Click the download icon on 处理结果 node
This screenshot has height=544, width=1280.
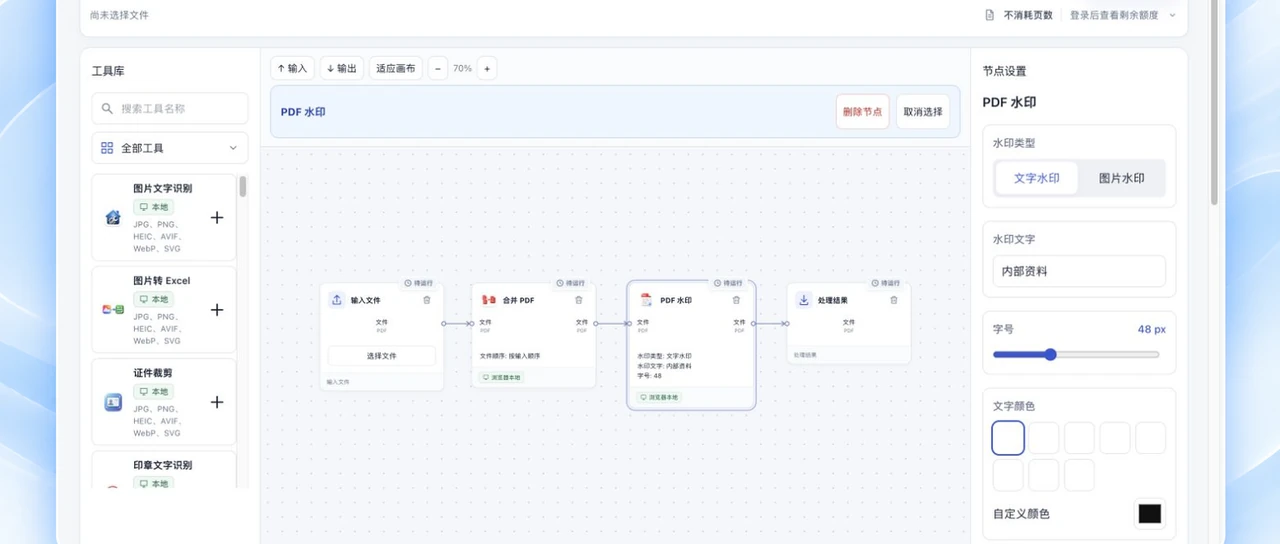[x=803, y=300]
